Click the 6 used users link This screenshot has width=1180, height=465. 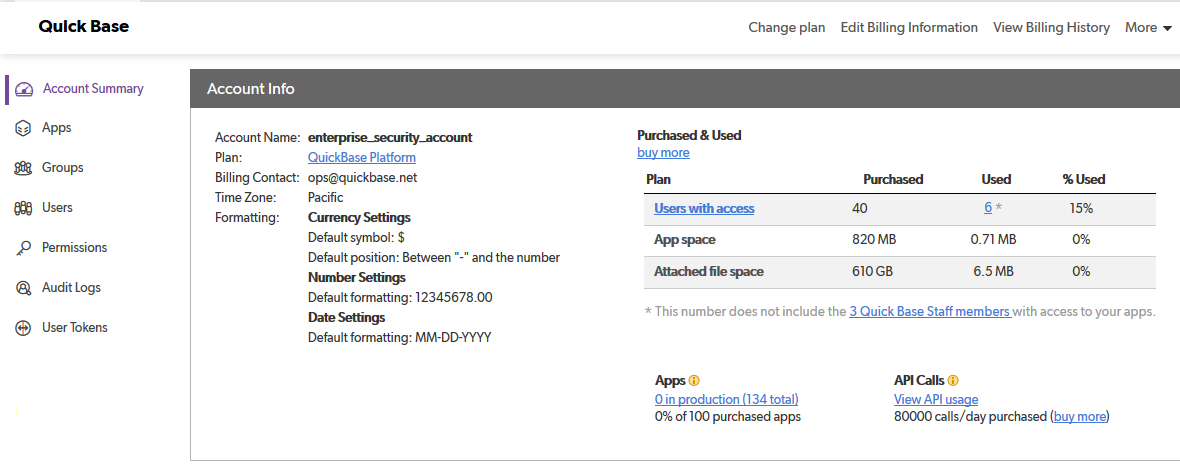coord(987,208)
